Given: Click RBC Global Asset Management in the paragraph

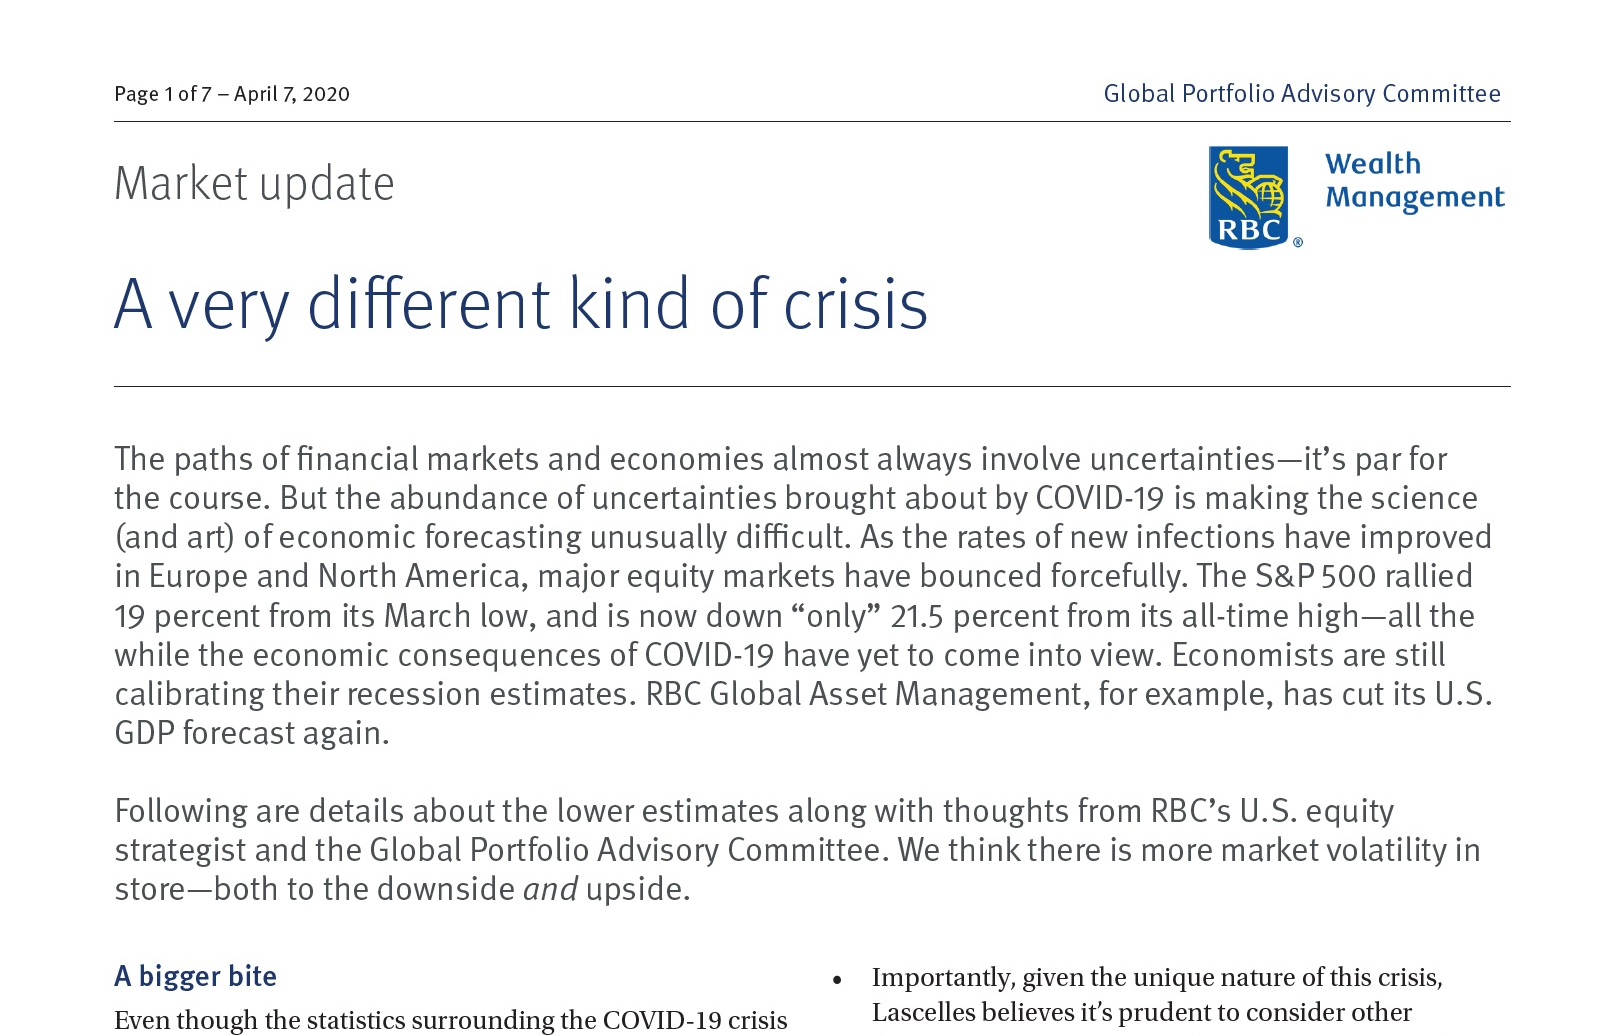Looking at the screenshot, I should click(864, 694).
